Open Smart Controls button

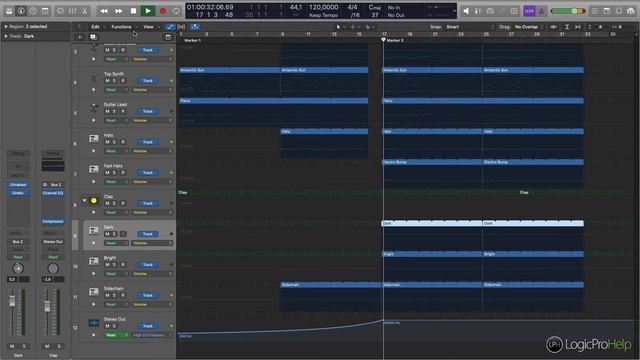click(x=60, y=11)
